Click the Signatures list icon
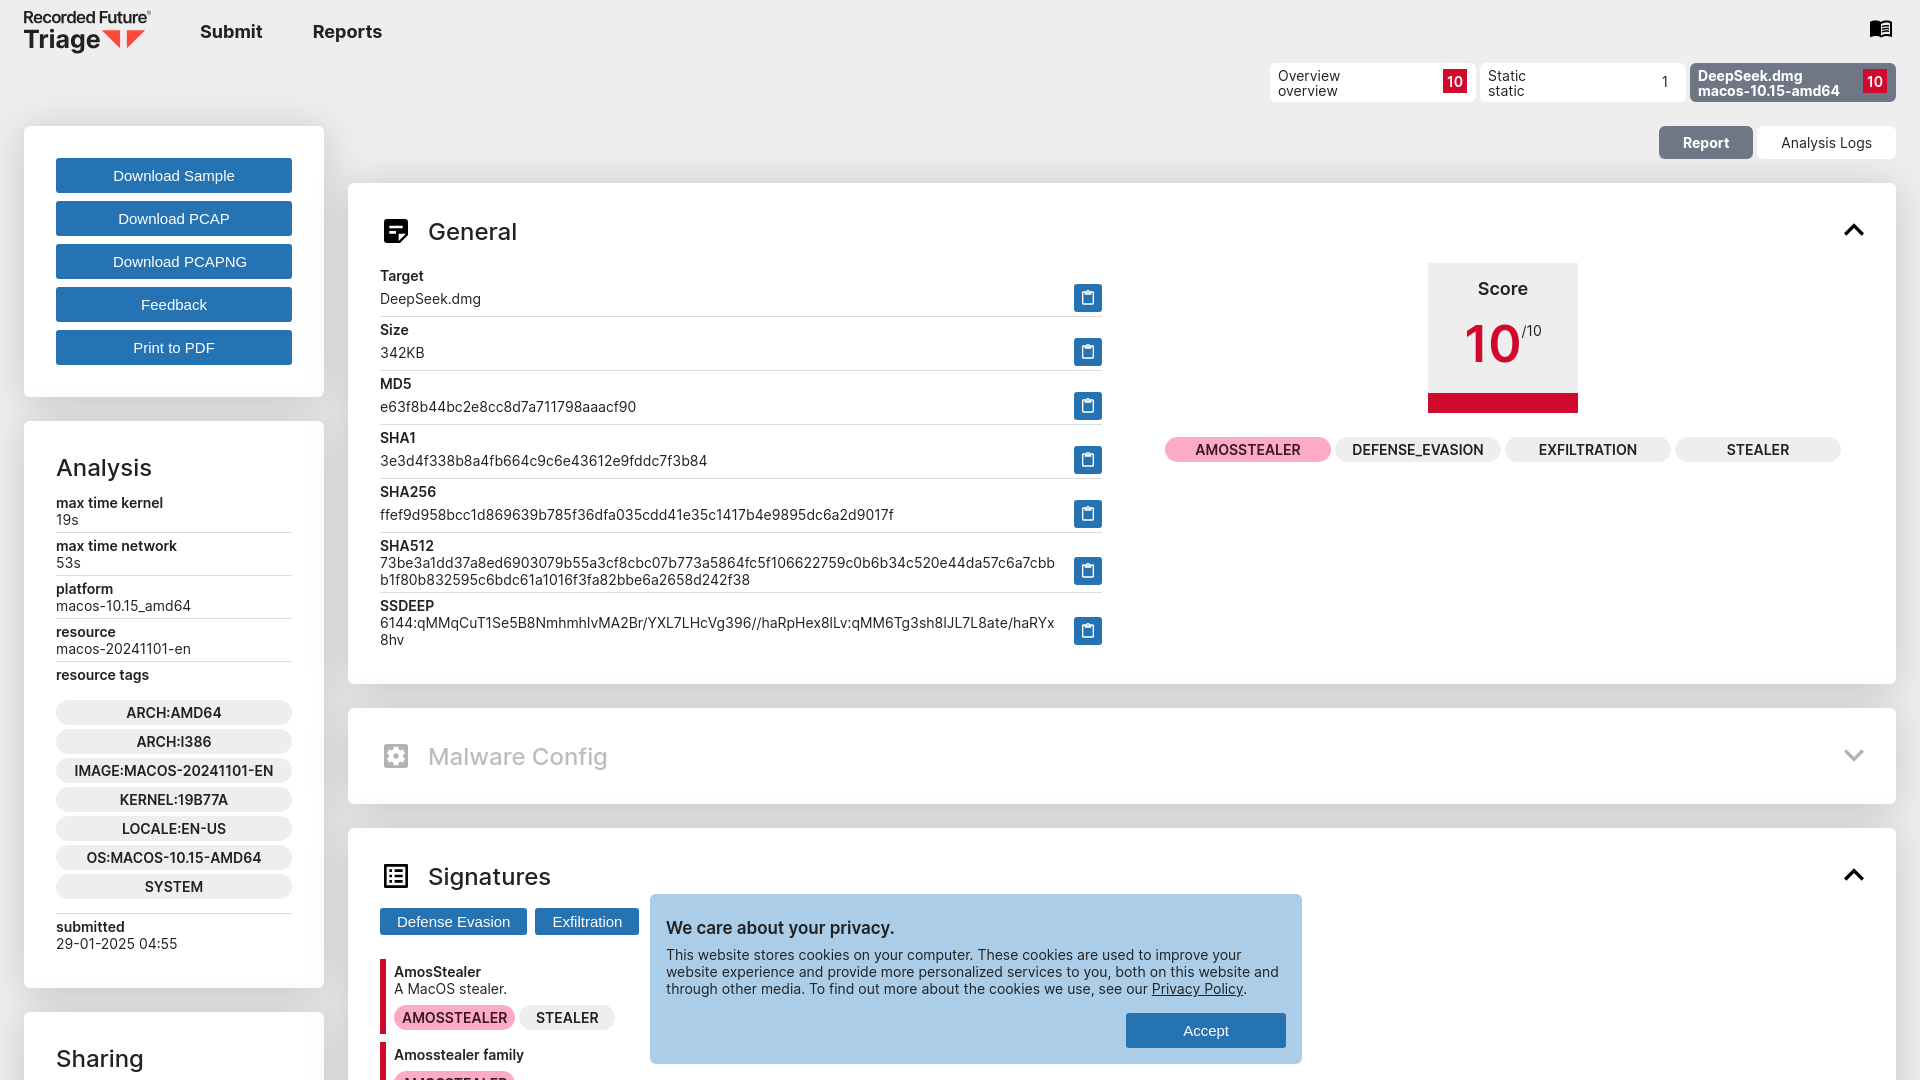This screenshot has width=1920, height=1080. pyautogui.click(x=396, y=876)
